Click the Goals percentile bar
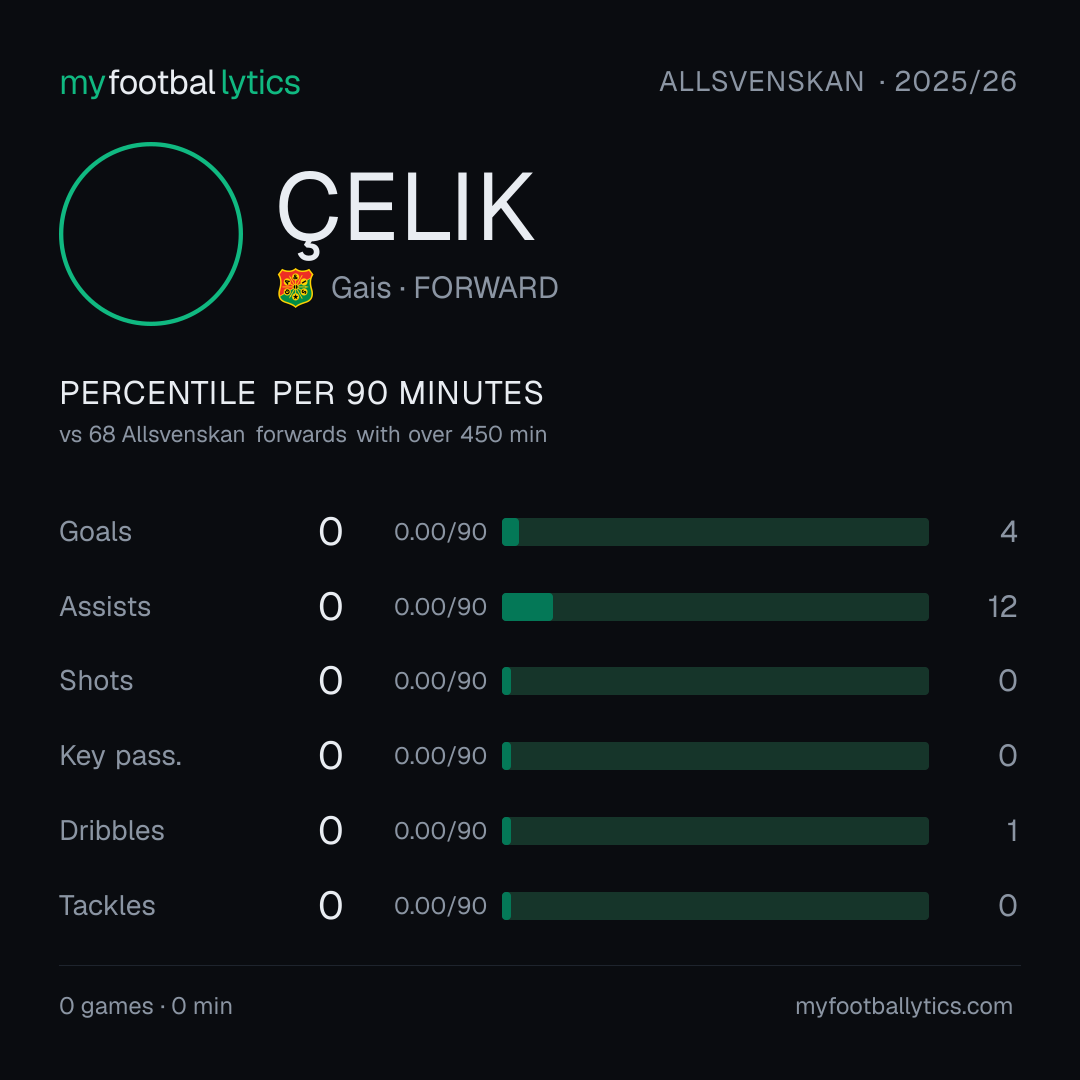Screen dimensions: 1080x1080 [x=715, y=532]
